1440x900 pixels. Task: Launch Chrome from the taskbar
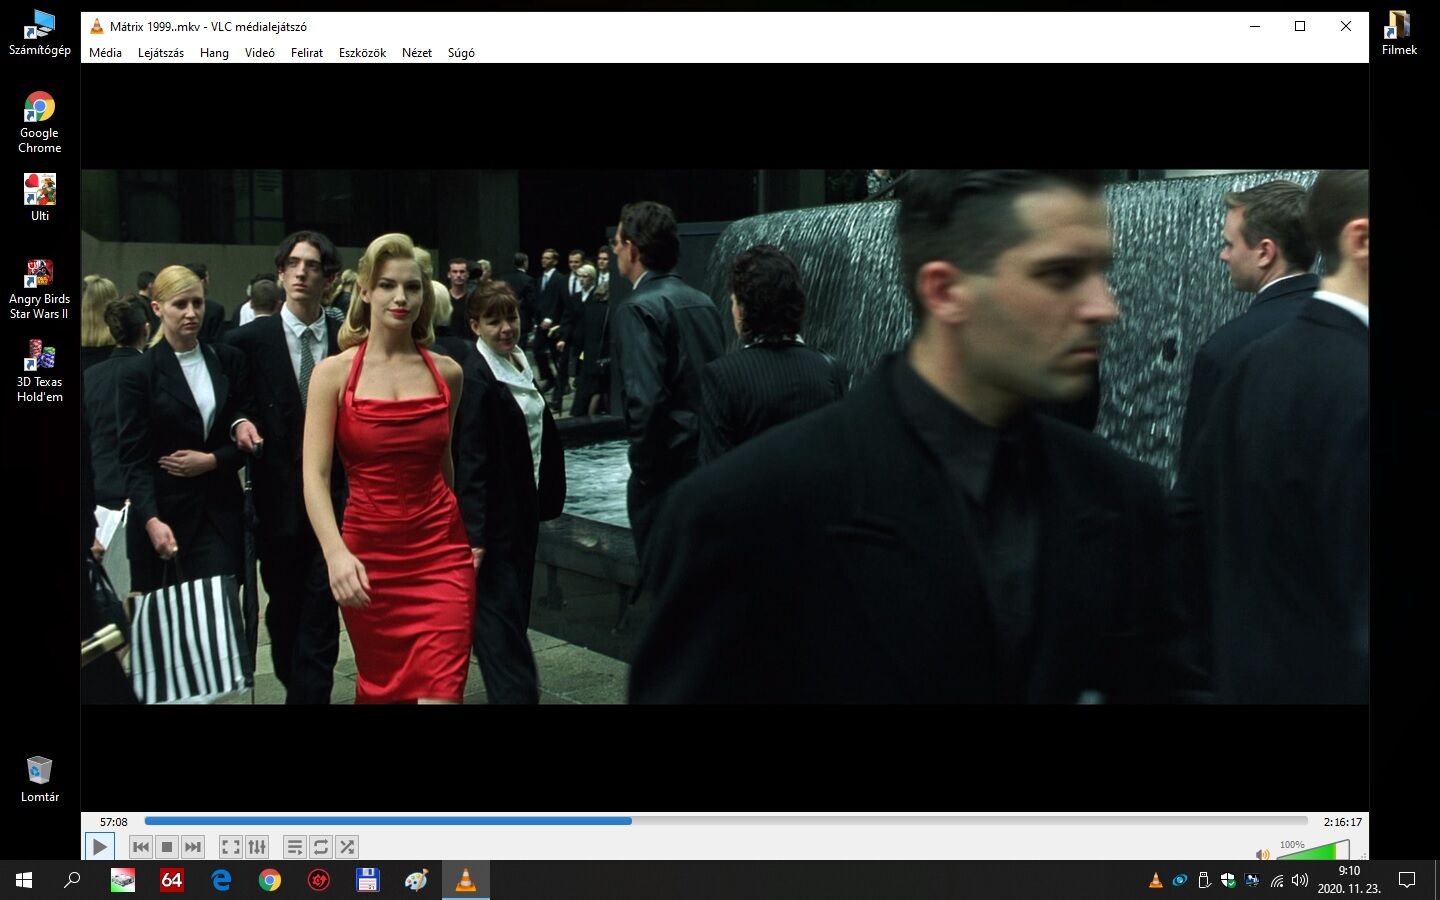[270, 880]
